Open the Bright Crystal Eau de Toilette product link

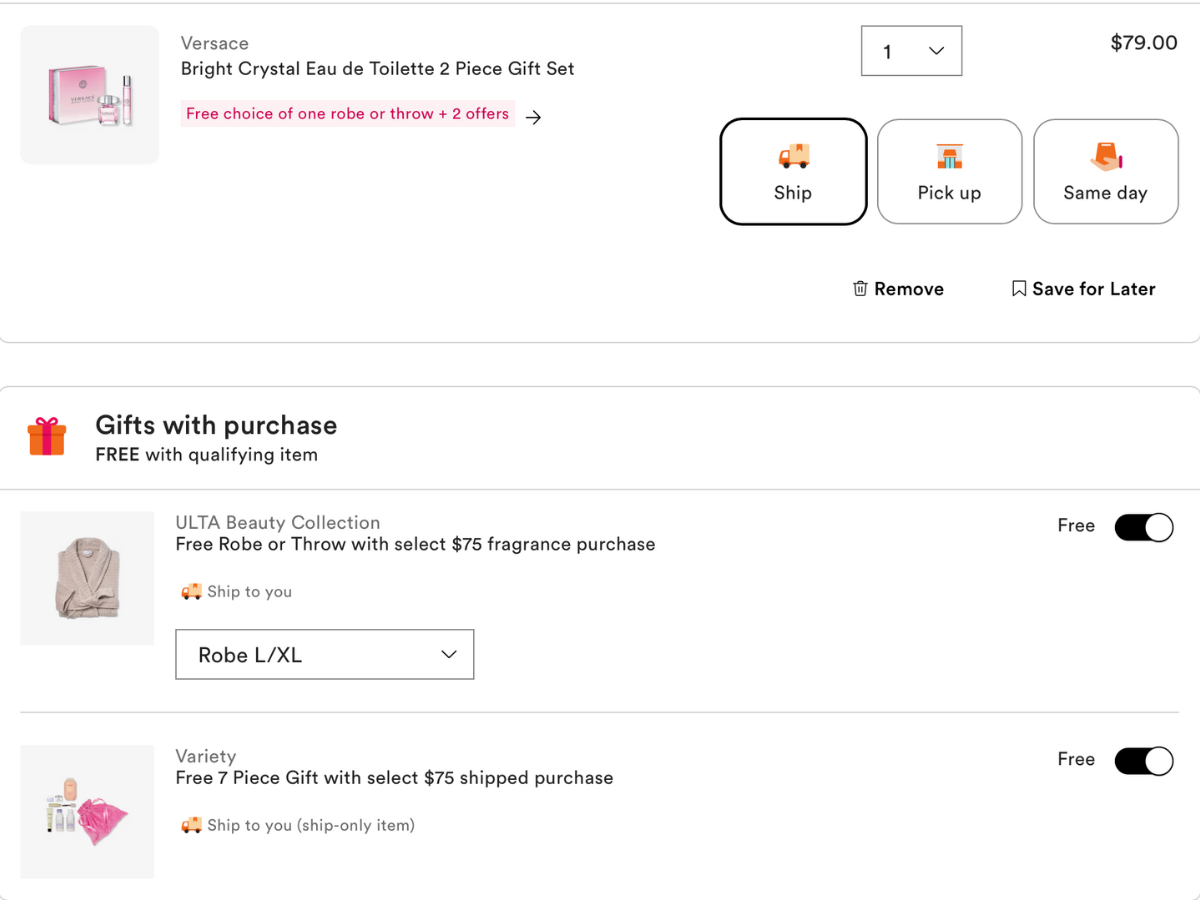[x=377, y=69]
